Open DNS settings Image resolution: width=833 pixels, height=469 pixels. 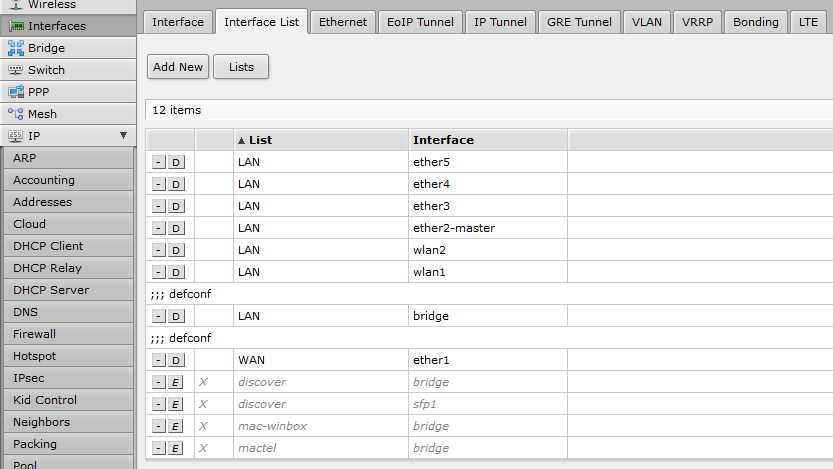click(x=68, y=312)
